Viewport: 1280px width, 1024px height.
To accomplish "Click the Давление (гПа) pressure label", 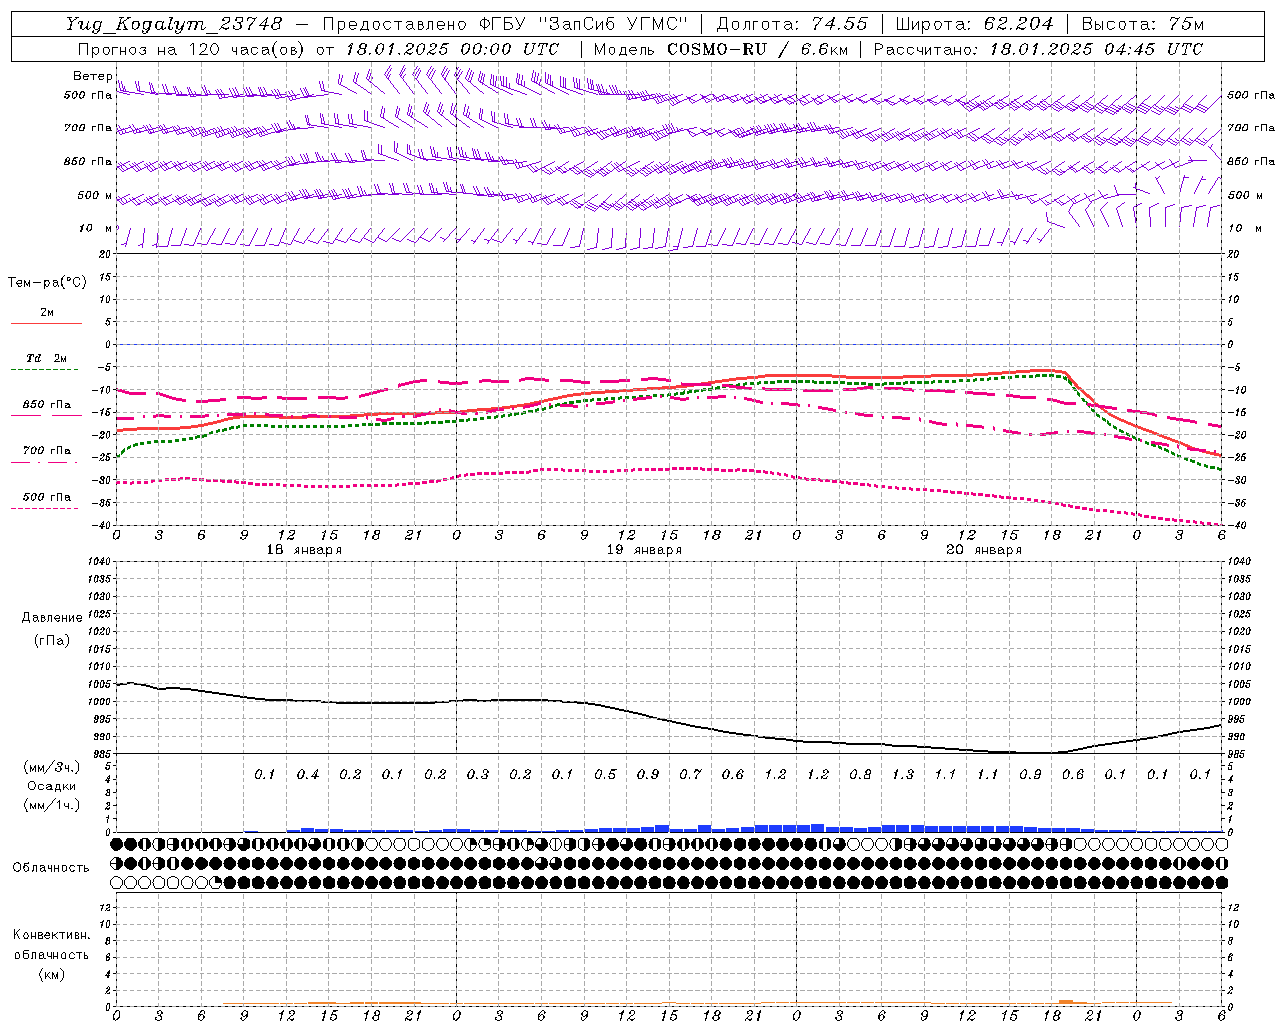I will coord(52,629).
